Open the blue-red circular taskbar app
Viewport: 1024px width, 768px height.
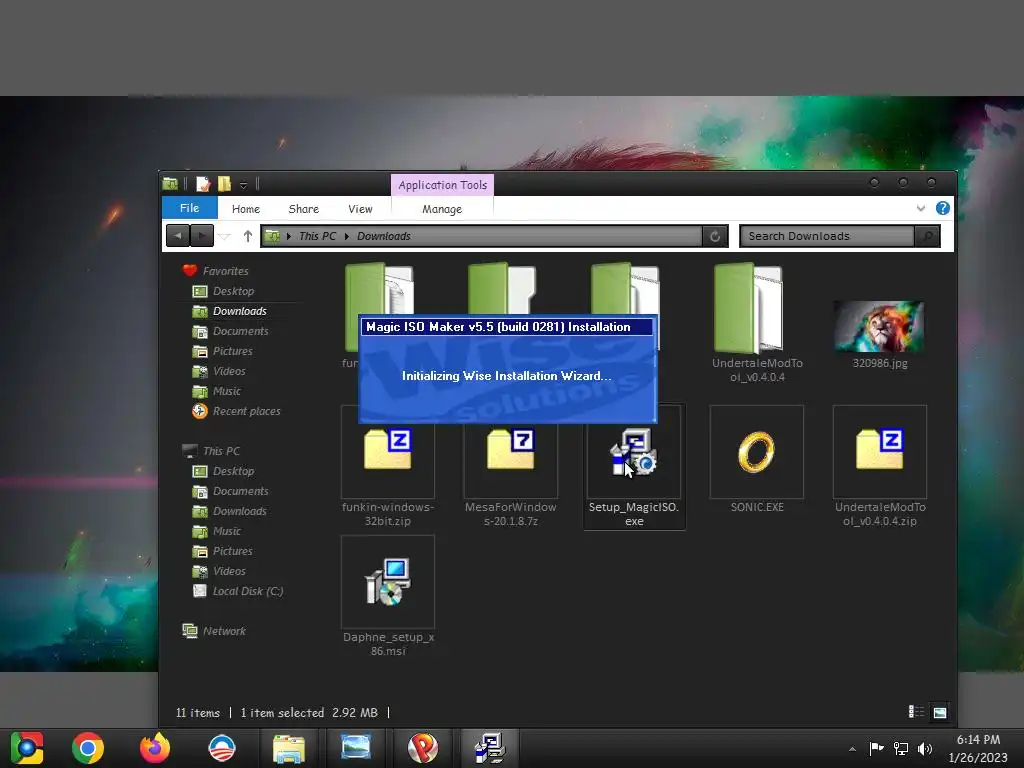[x=221, y=748]
